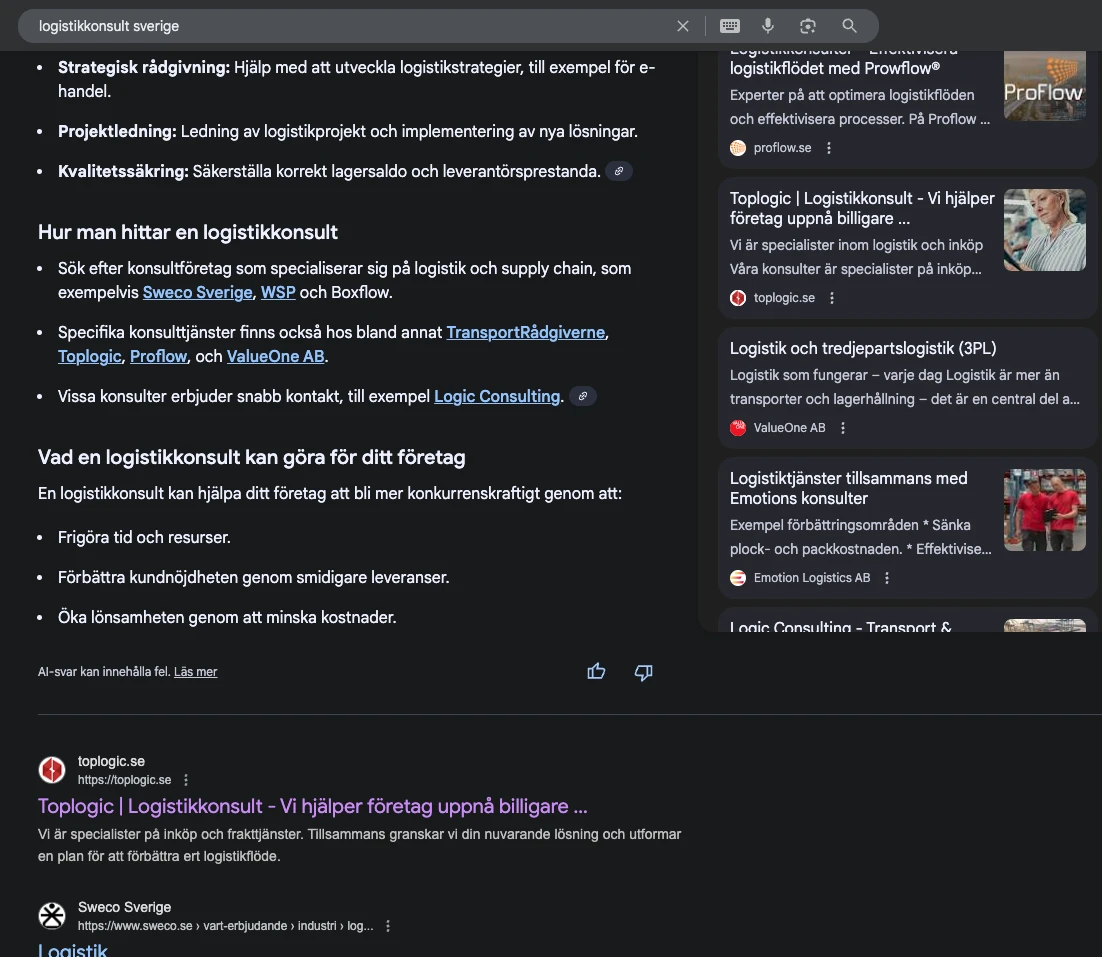Open source link chip after Logic Consulting
Screen dimensions: 1102x957
(582, 397)
